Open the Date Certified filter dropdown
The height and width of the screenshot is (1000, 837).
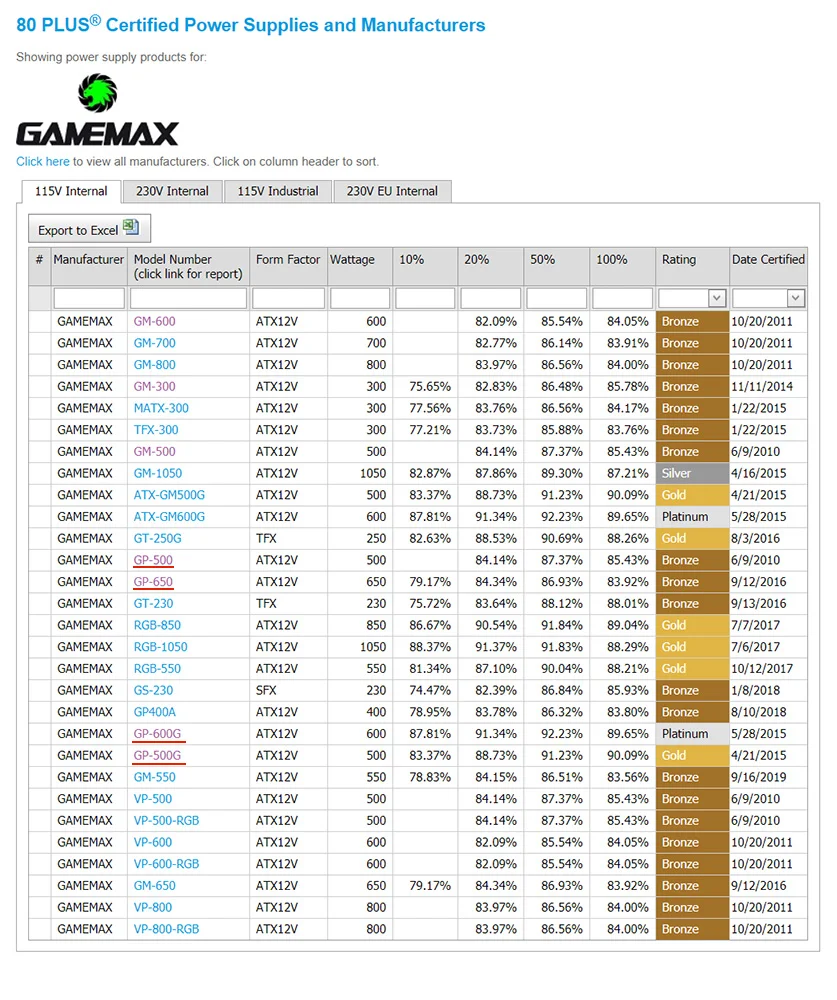click(796, 298)
